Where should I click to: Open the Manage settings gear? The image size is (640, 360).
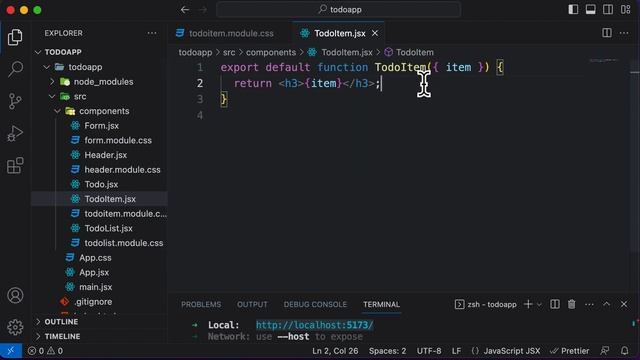point(15,327)
